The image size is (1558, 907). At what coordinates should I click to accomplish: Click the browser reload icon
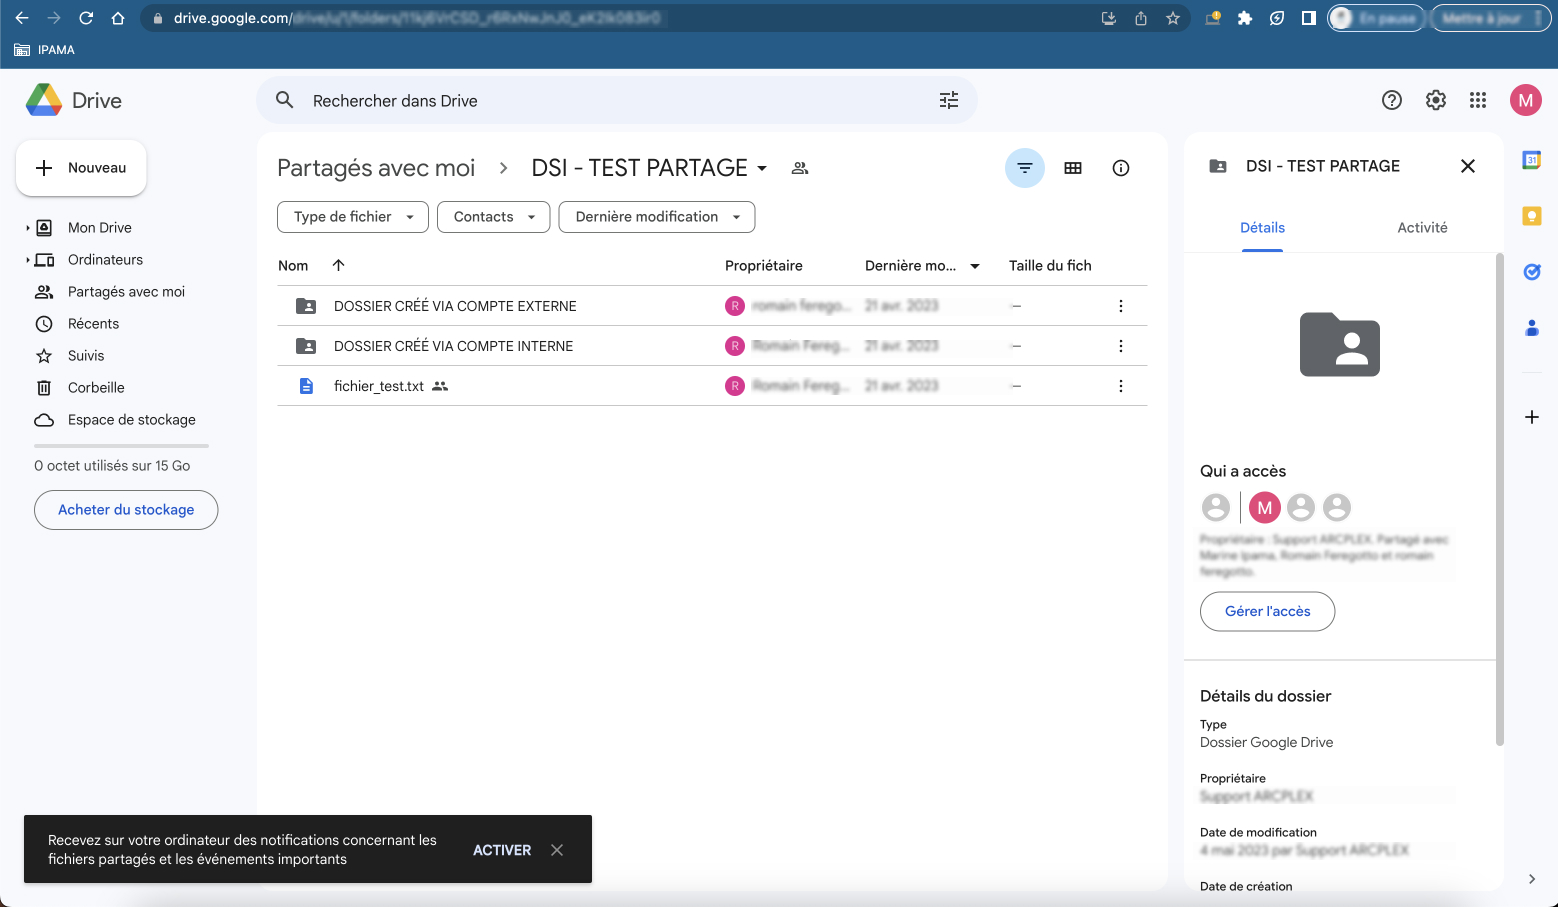click(86, 18)
